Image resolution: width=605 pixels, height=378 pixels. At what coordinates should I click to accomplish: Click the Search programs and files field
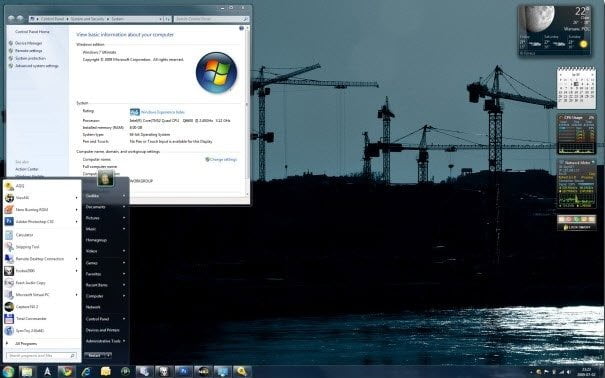[41, 355]
